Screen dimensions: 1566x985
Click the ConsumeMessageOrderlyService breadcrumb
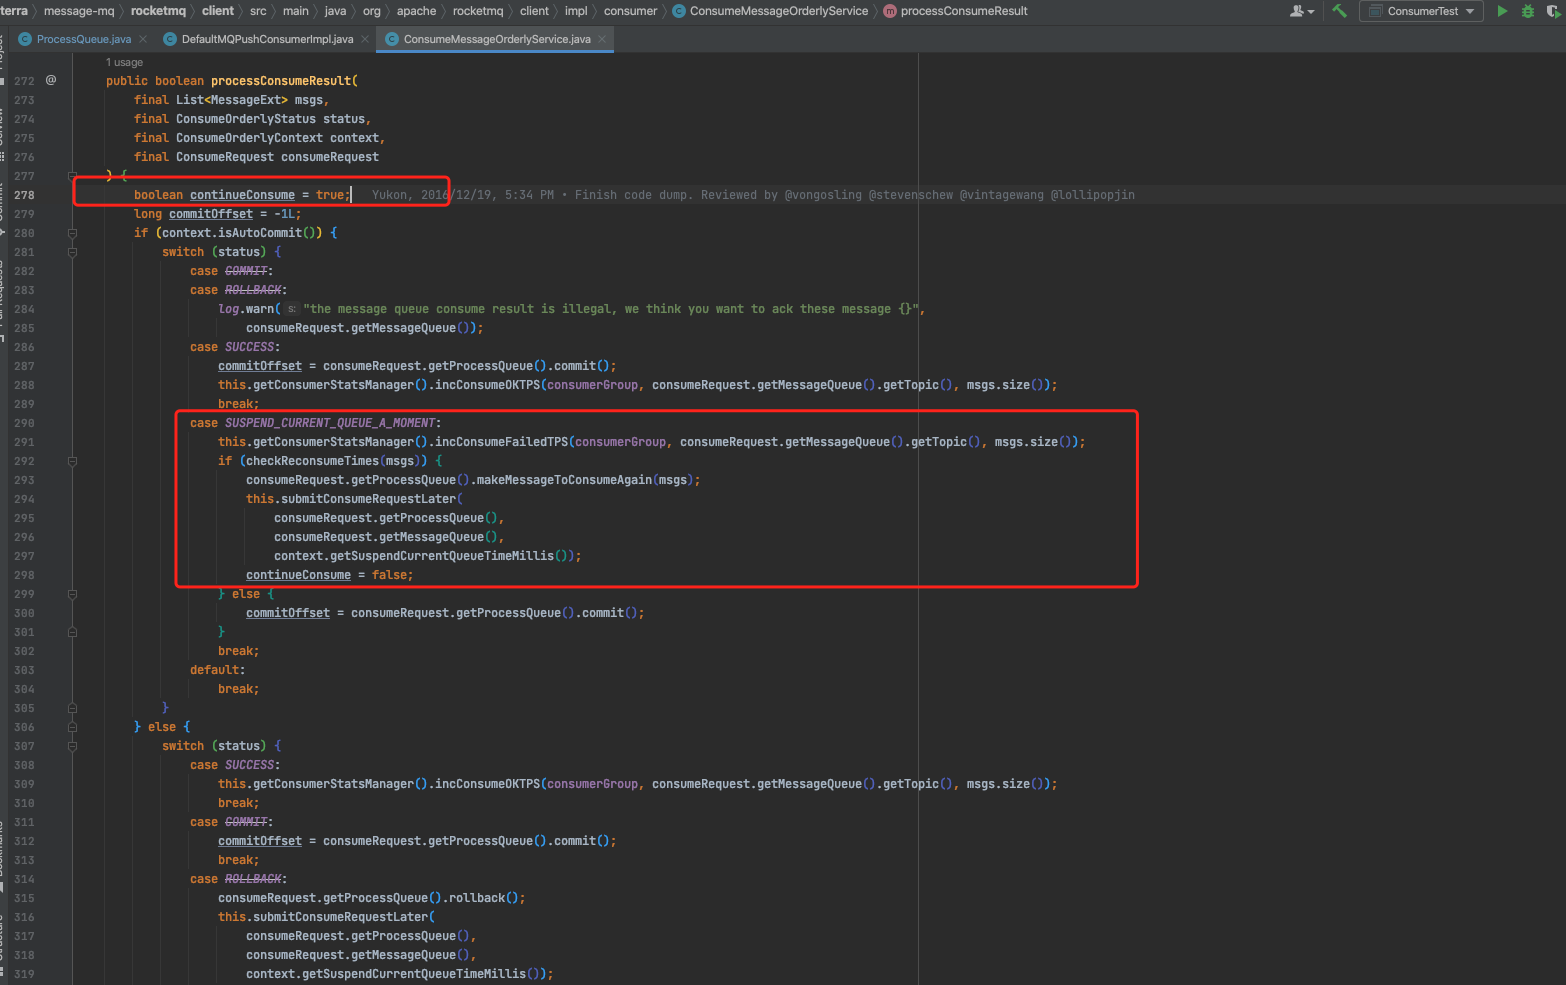778,11
